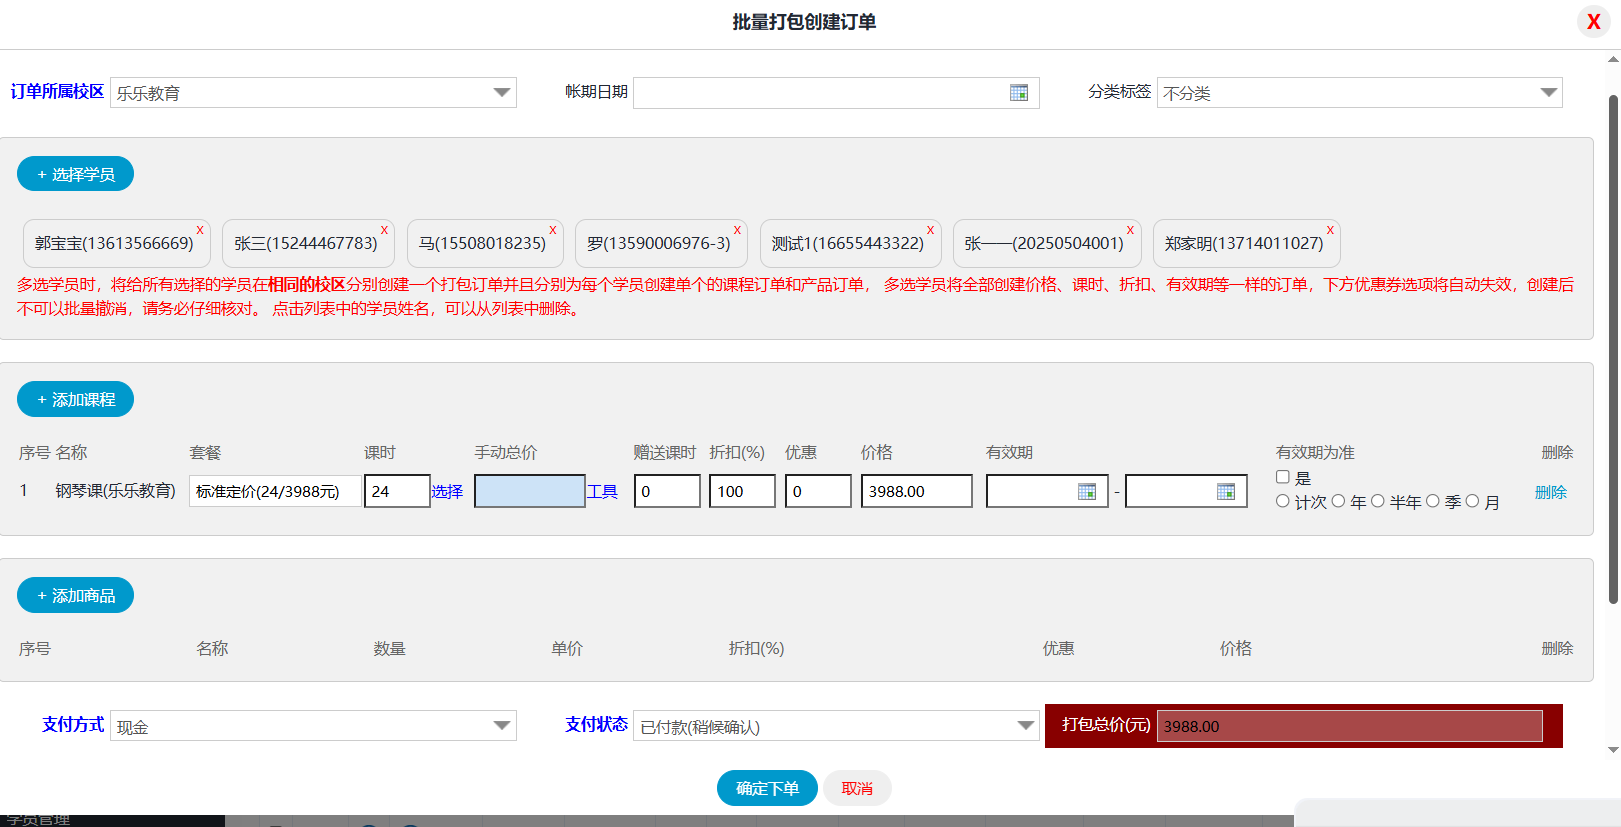Remove student 测试1 with the x mark
The height and width of the screenshot is (827, 1621).
[x=931, y=230]
